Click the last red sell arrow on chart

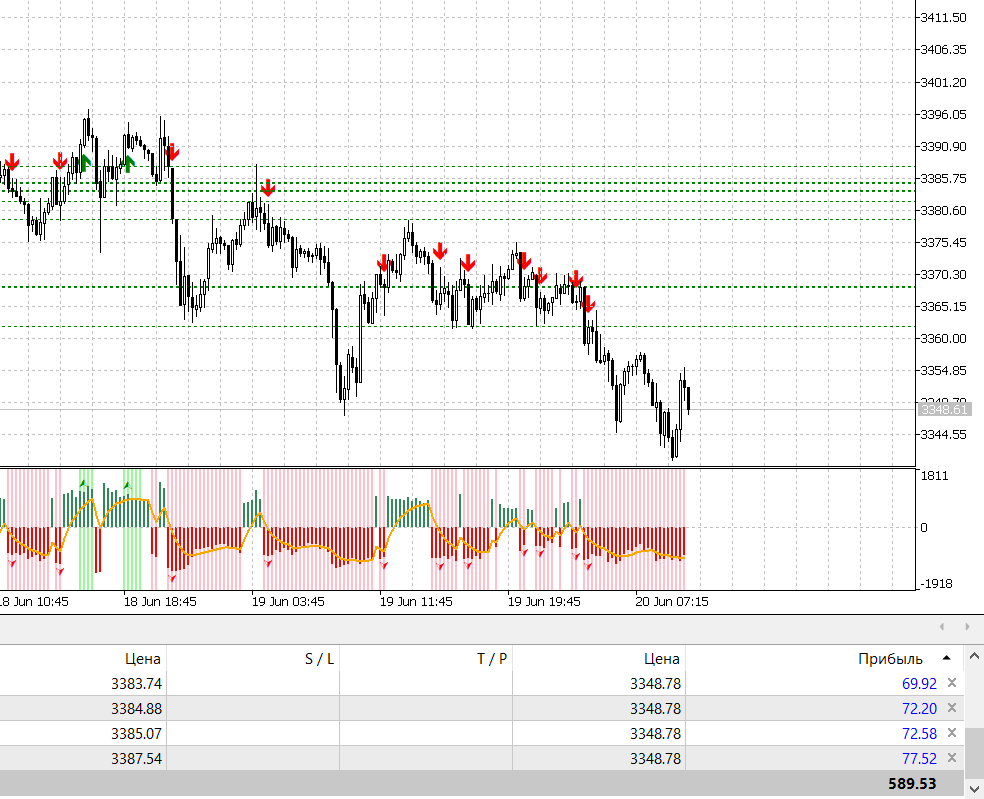pyautogui.click(x=588, y=303)
